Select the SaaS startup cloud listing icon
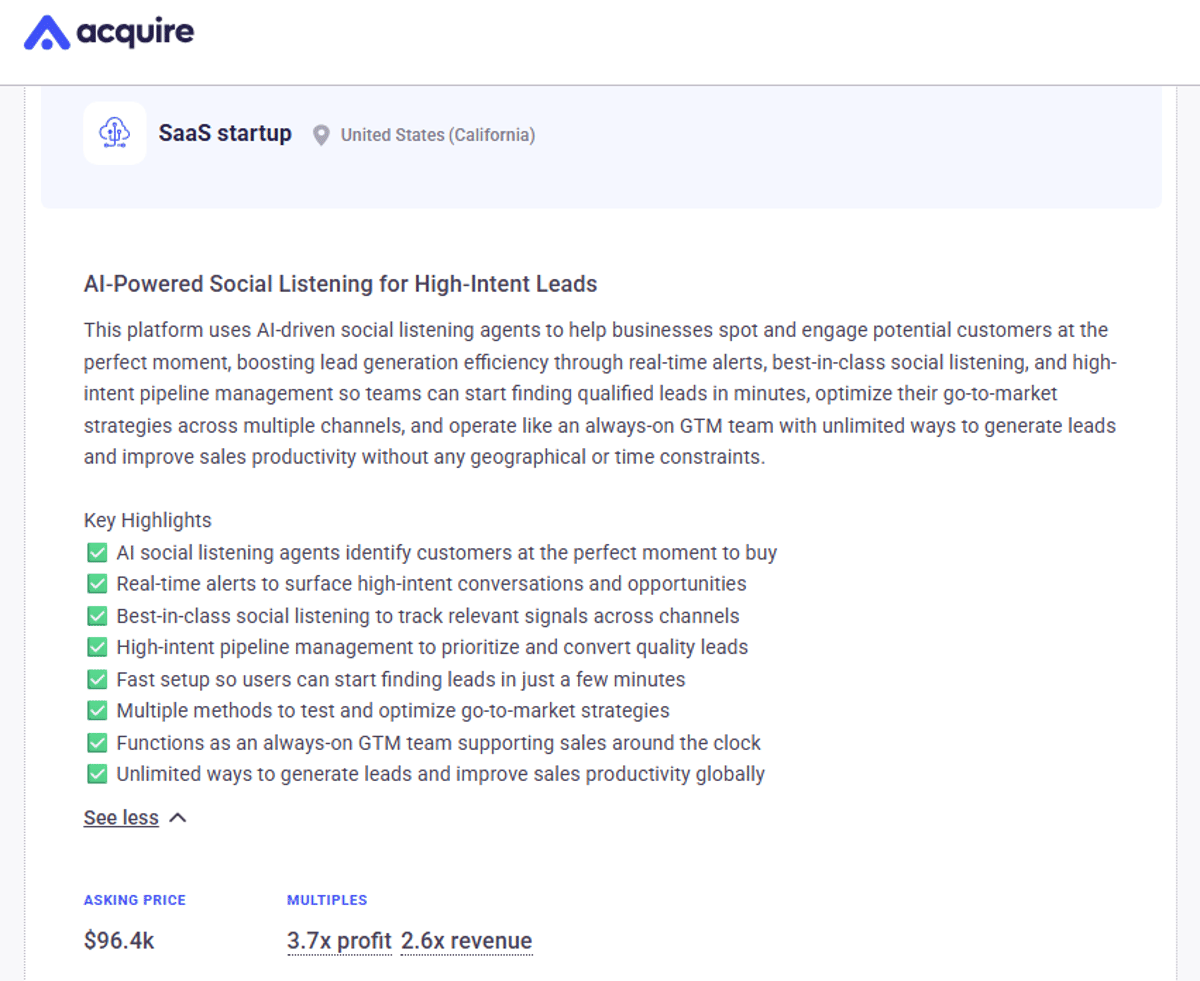Screen dimensions: 1200x981 click(x=114, y=132)
